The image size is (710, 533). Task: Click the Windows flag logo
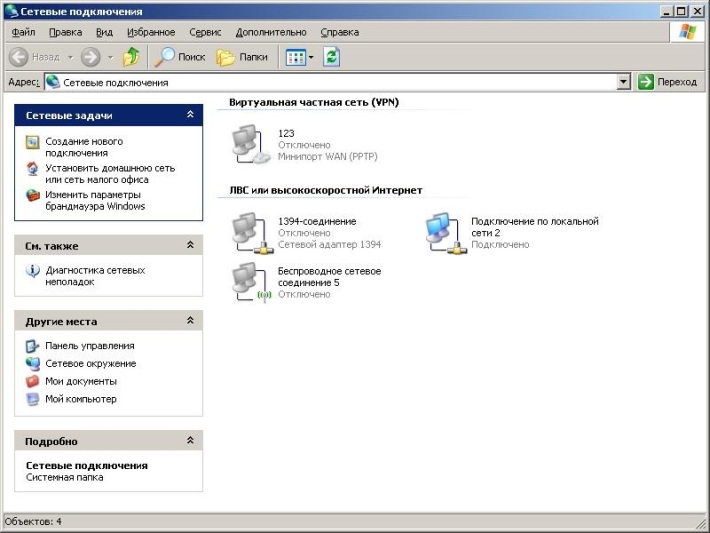coord(687,32)
